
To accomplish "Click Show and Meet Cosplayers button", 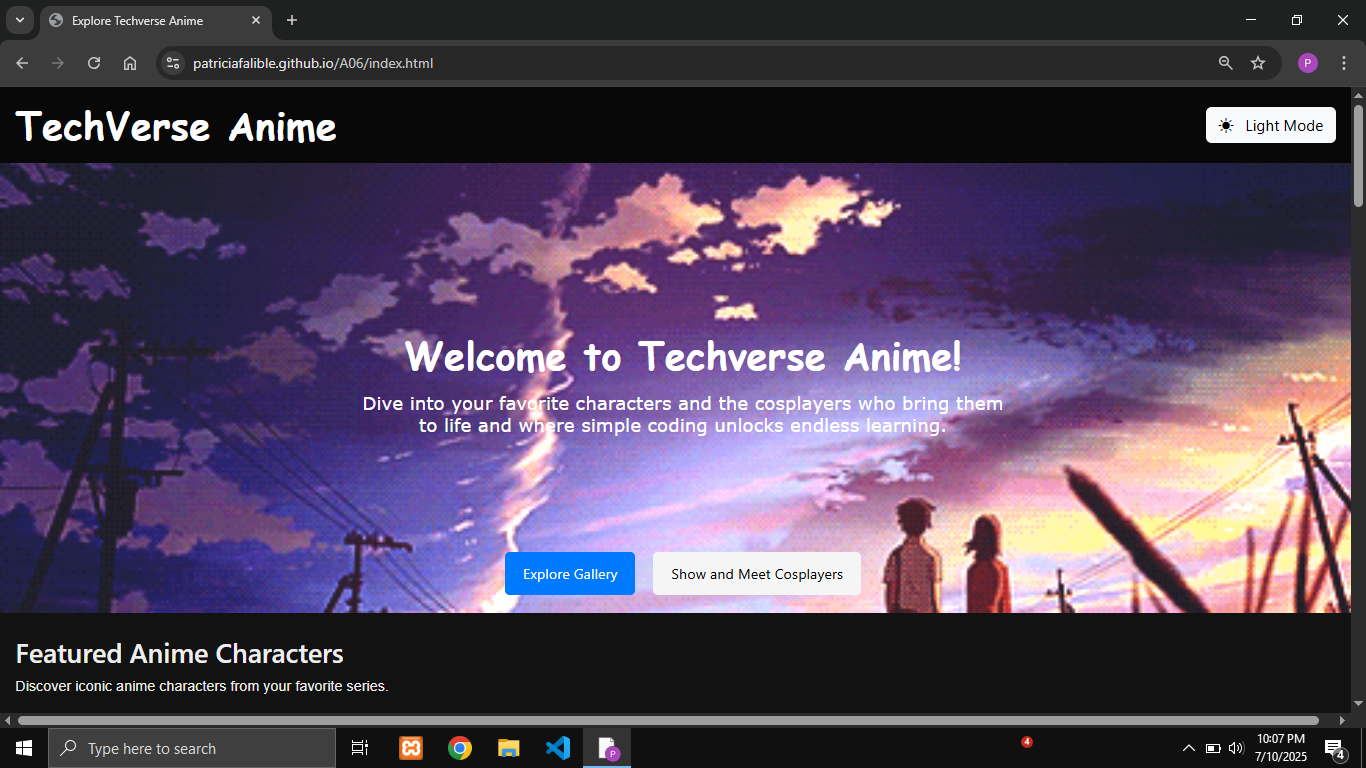I will [756, 574].
